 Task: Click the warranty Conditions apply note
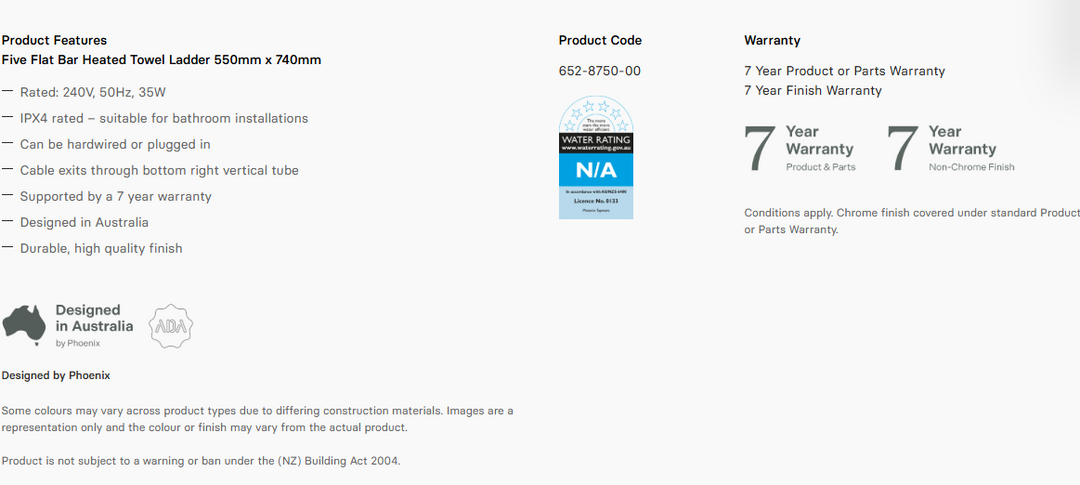click(x=913, y=221)
